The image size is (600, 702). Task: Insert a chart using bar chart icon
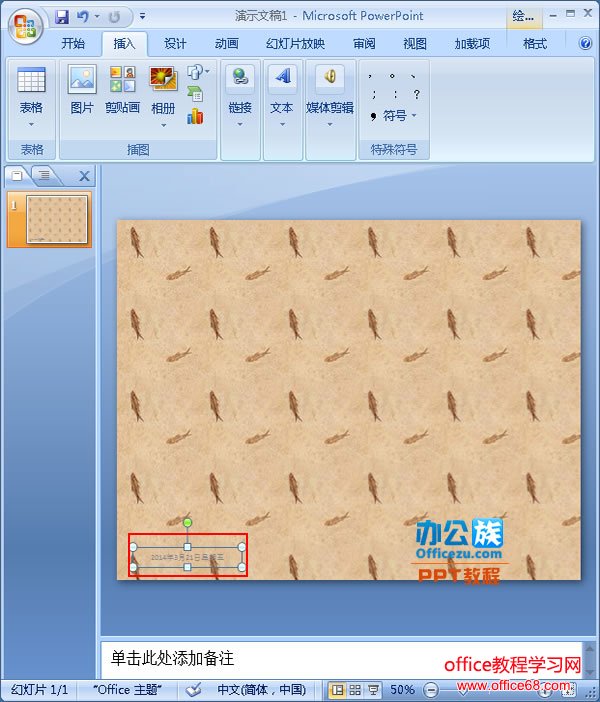pyautogui.click(x=195, y=116)
